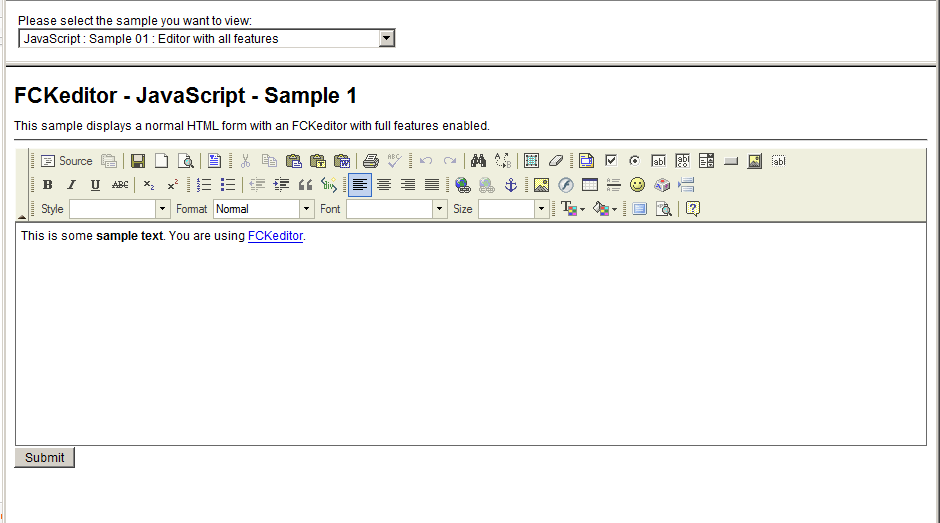Open the Size dropdown
Image resolution: width=940 pixels, height=523 pixels.
point(514,209)
